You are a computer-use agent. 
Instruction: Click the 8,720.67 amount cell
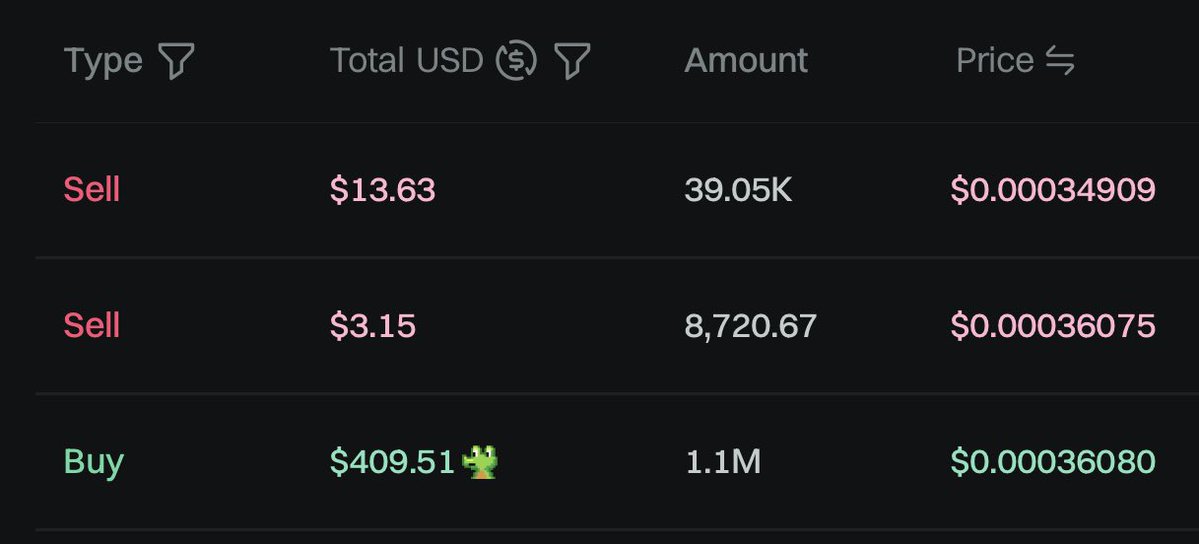point(750,326)
